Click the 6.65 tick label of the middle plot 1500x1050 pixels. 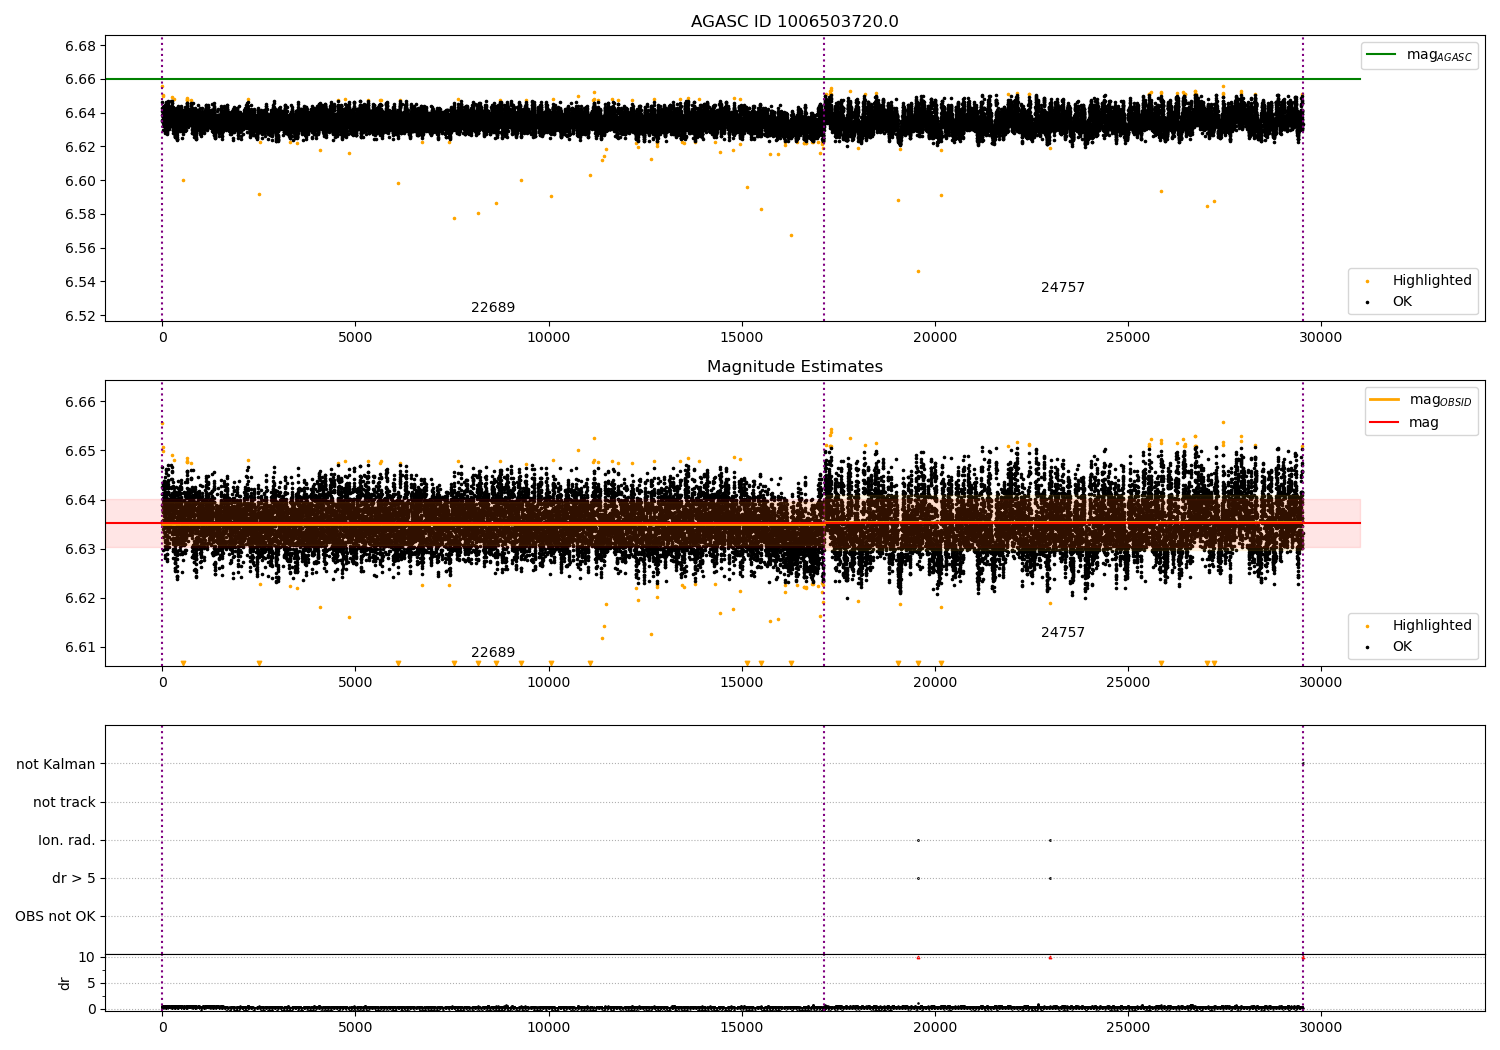80,451
